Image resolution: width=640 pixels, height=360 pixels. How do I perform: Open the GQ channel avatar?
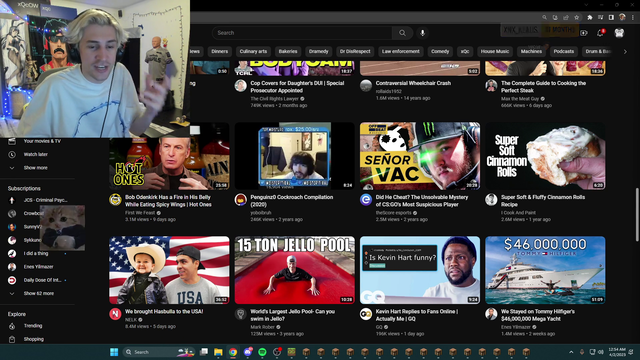click(366, 314)
